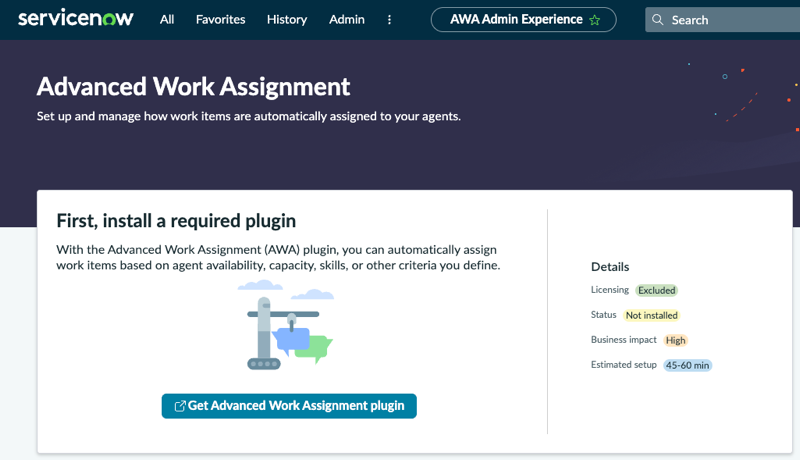
Task: Open the Admin menu
Action: click(347, 20)
